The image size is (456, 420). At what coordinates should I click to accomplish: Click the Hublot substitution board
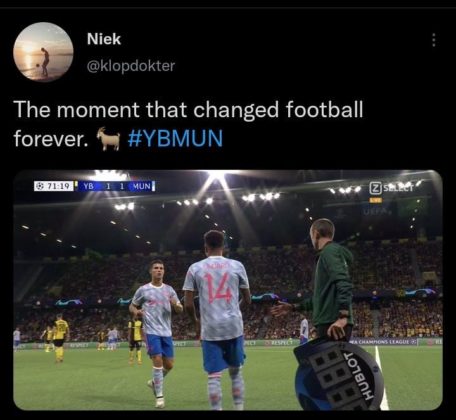[339, 374]
